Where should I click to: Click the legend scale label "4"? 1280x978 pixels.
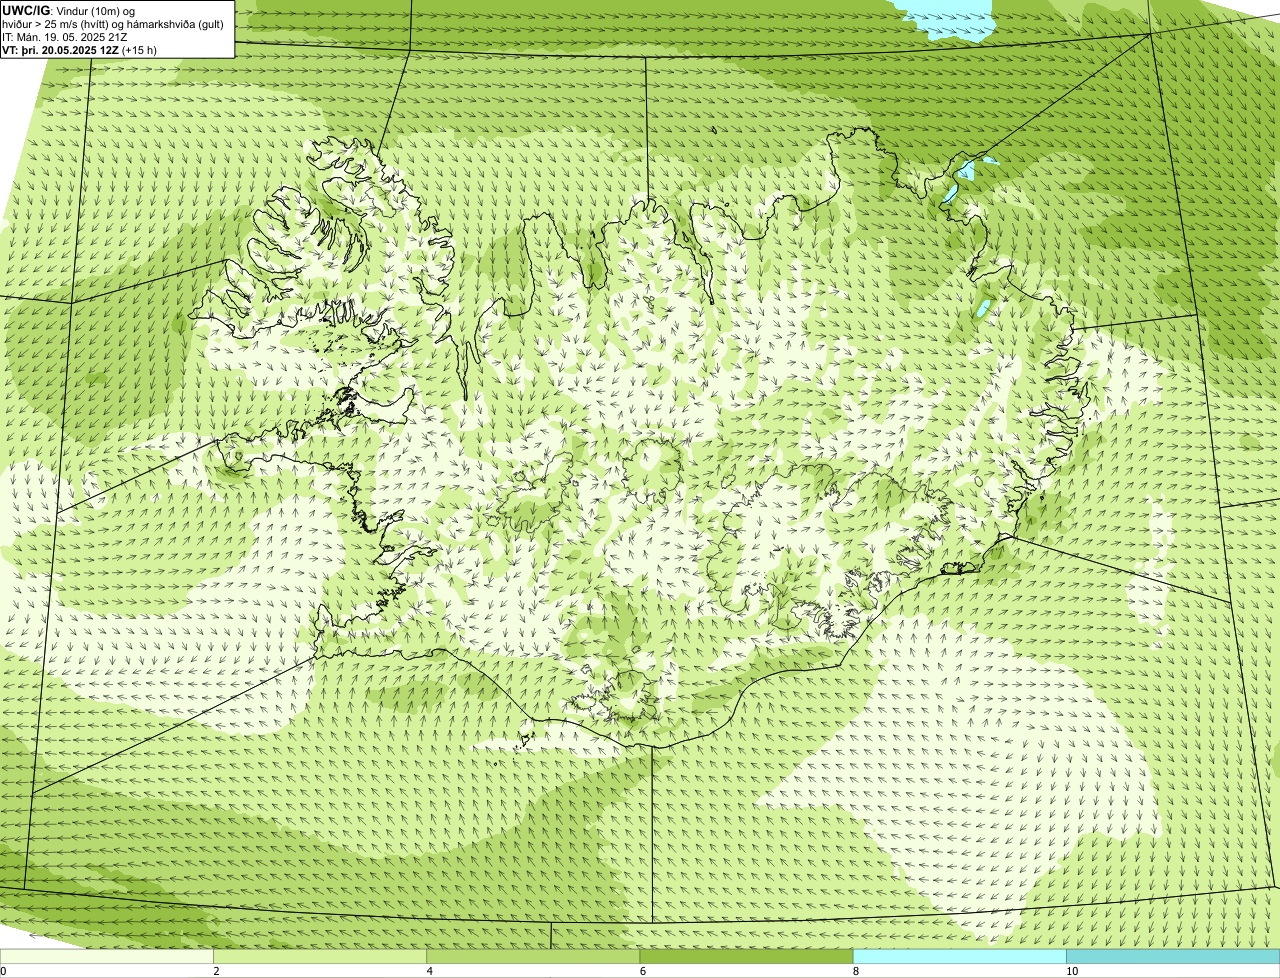pyautogui.click(x=429, y=971)
